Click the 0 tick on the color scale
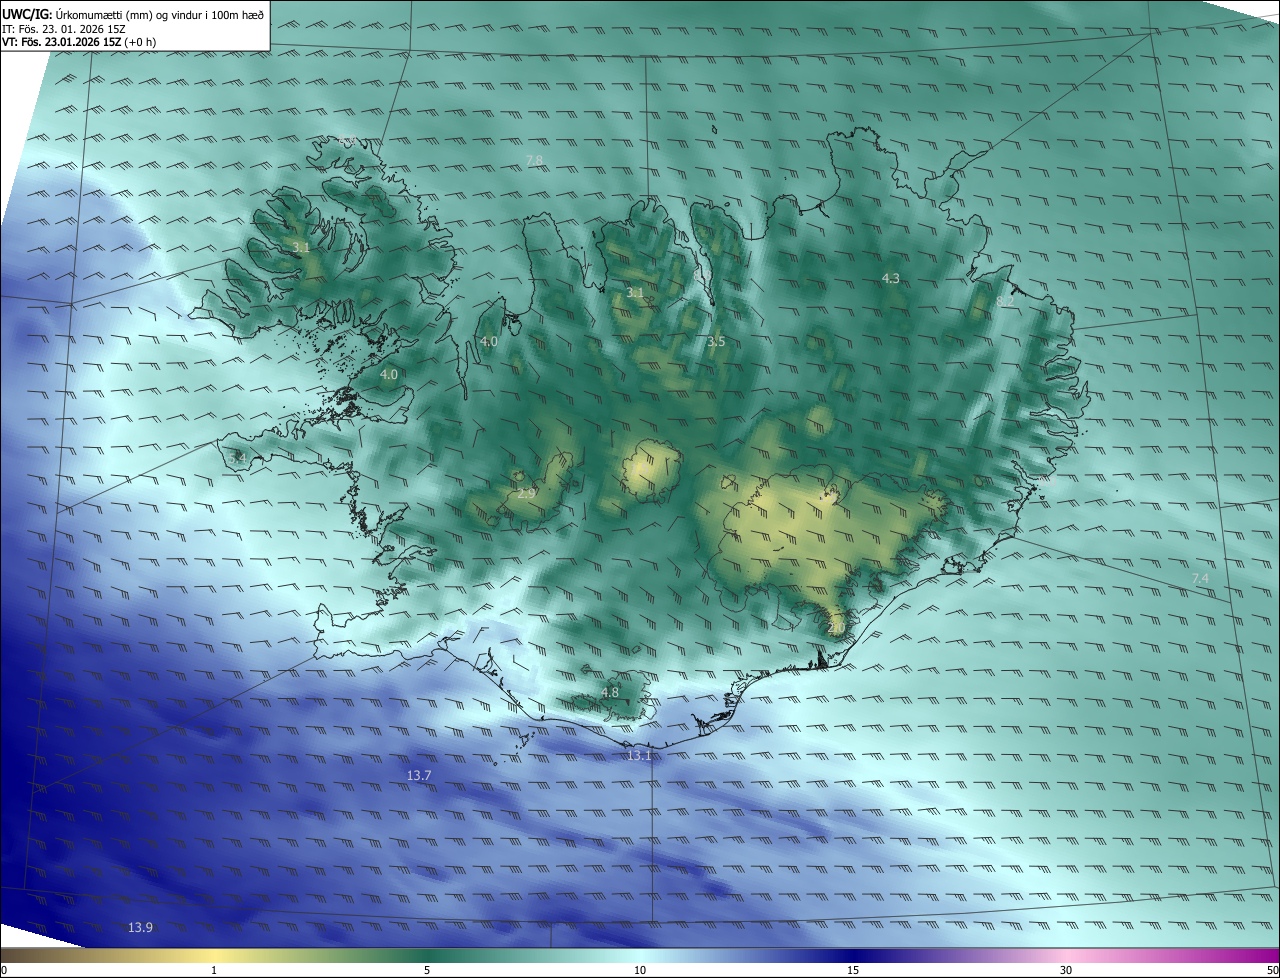The height and width of the screenshot is (978, 1280). tap(4, 970)
